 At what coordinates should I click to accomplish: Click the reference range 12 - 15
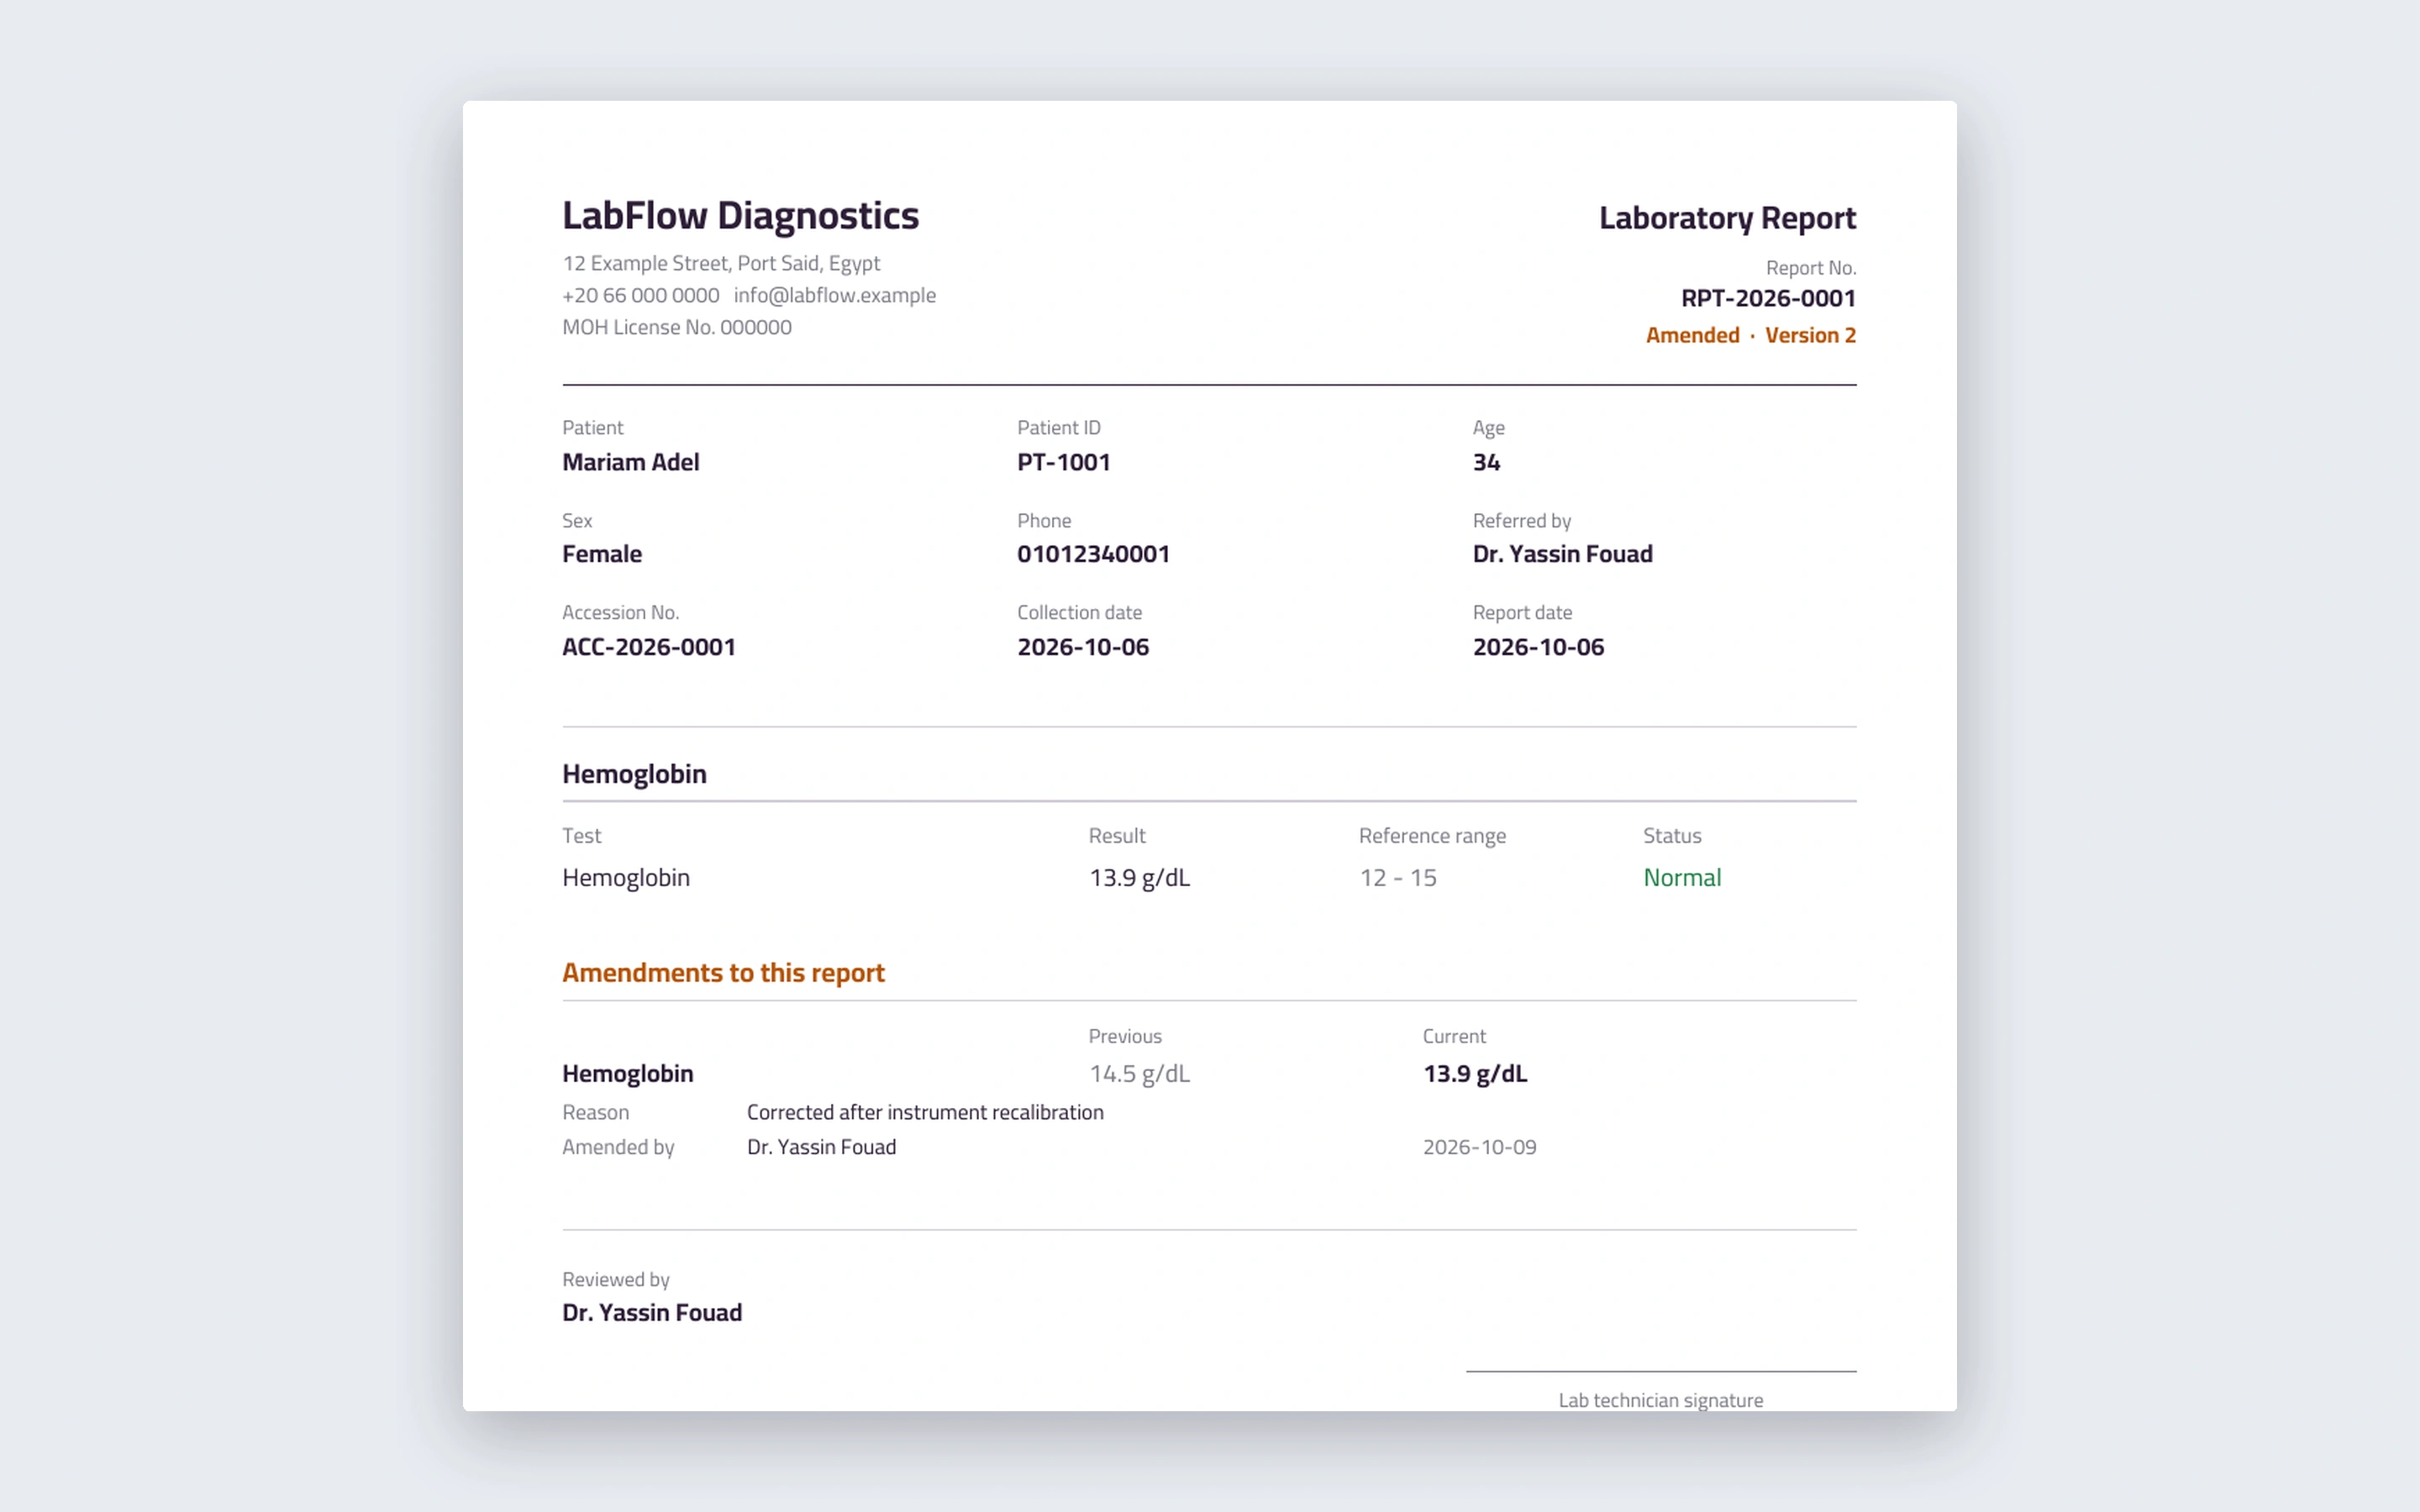[x=1398, y=877]
